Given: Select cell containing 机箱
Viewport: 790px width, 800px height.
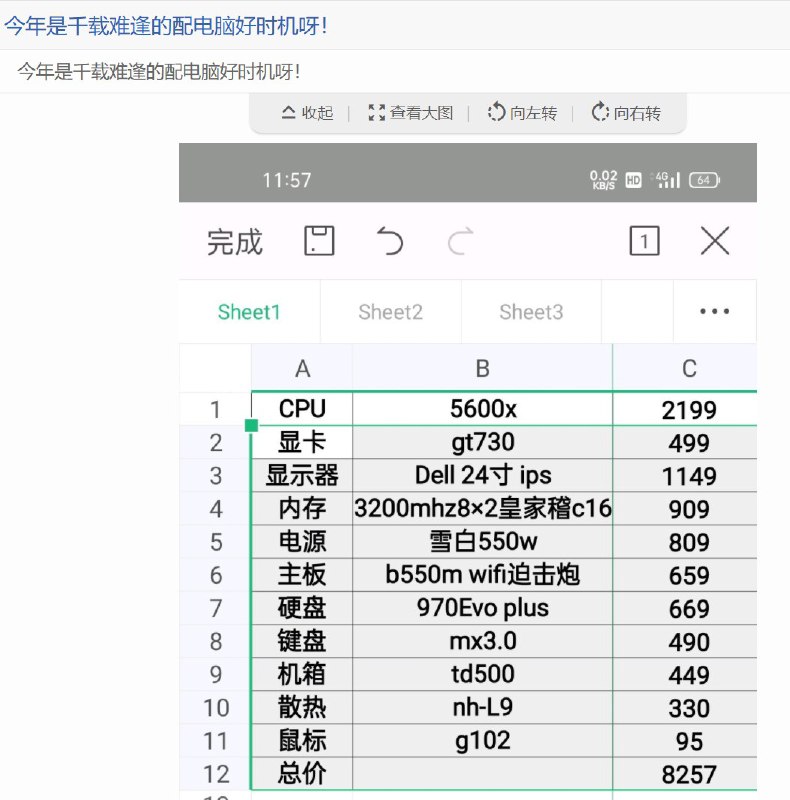Looking at the screenshot, I should coord(302,674).
